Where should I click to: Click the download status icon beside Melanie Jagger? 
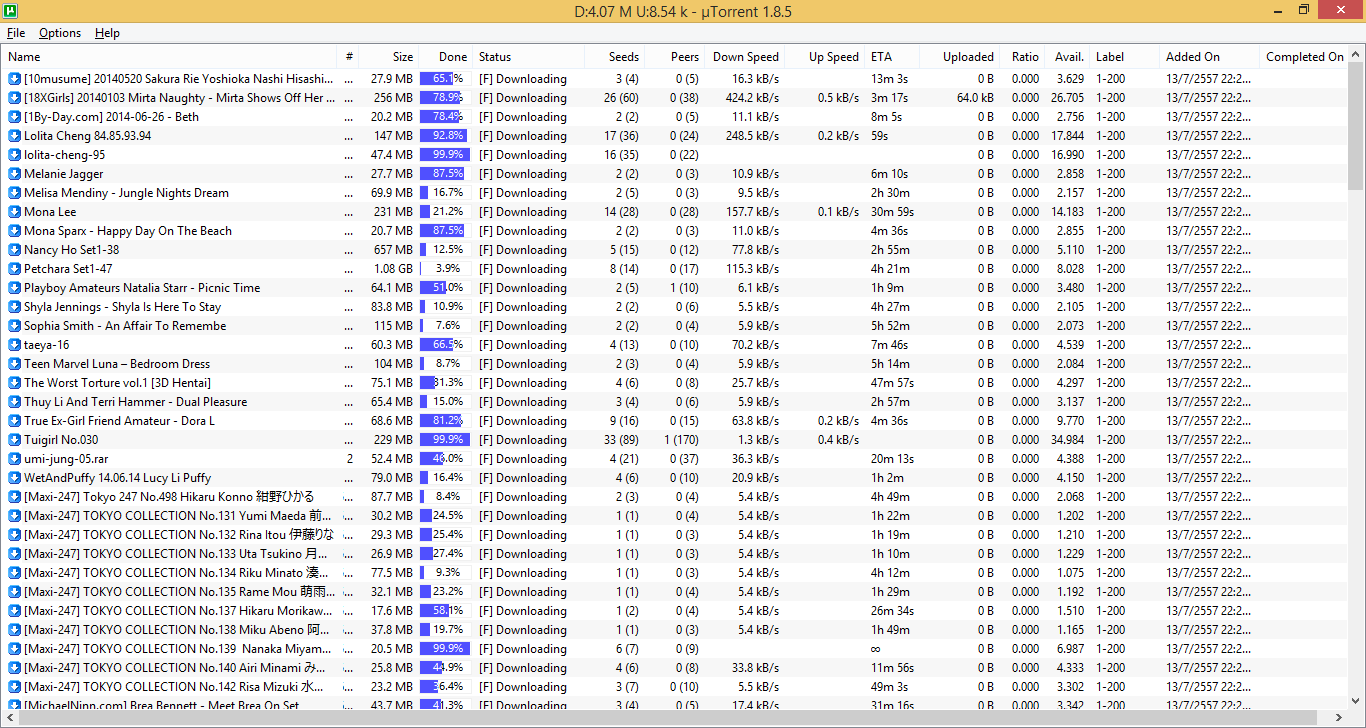[x=15, y=174]
